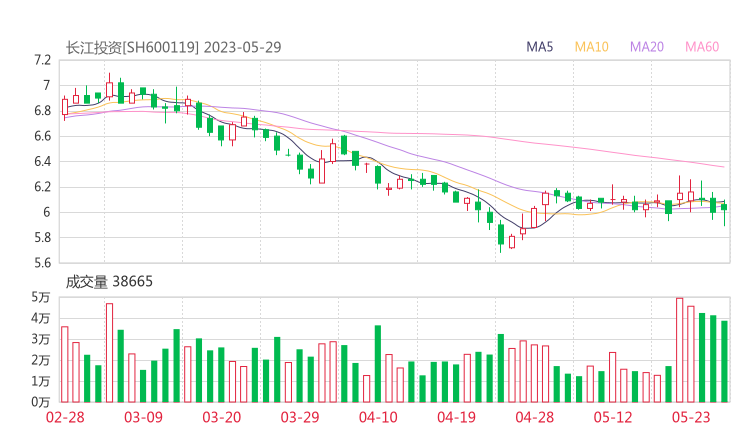The height and width of the screenshot is (440, 740).
Task: Select the 03-20 date label
Action: (222, 417)
